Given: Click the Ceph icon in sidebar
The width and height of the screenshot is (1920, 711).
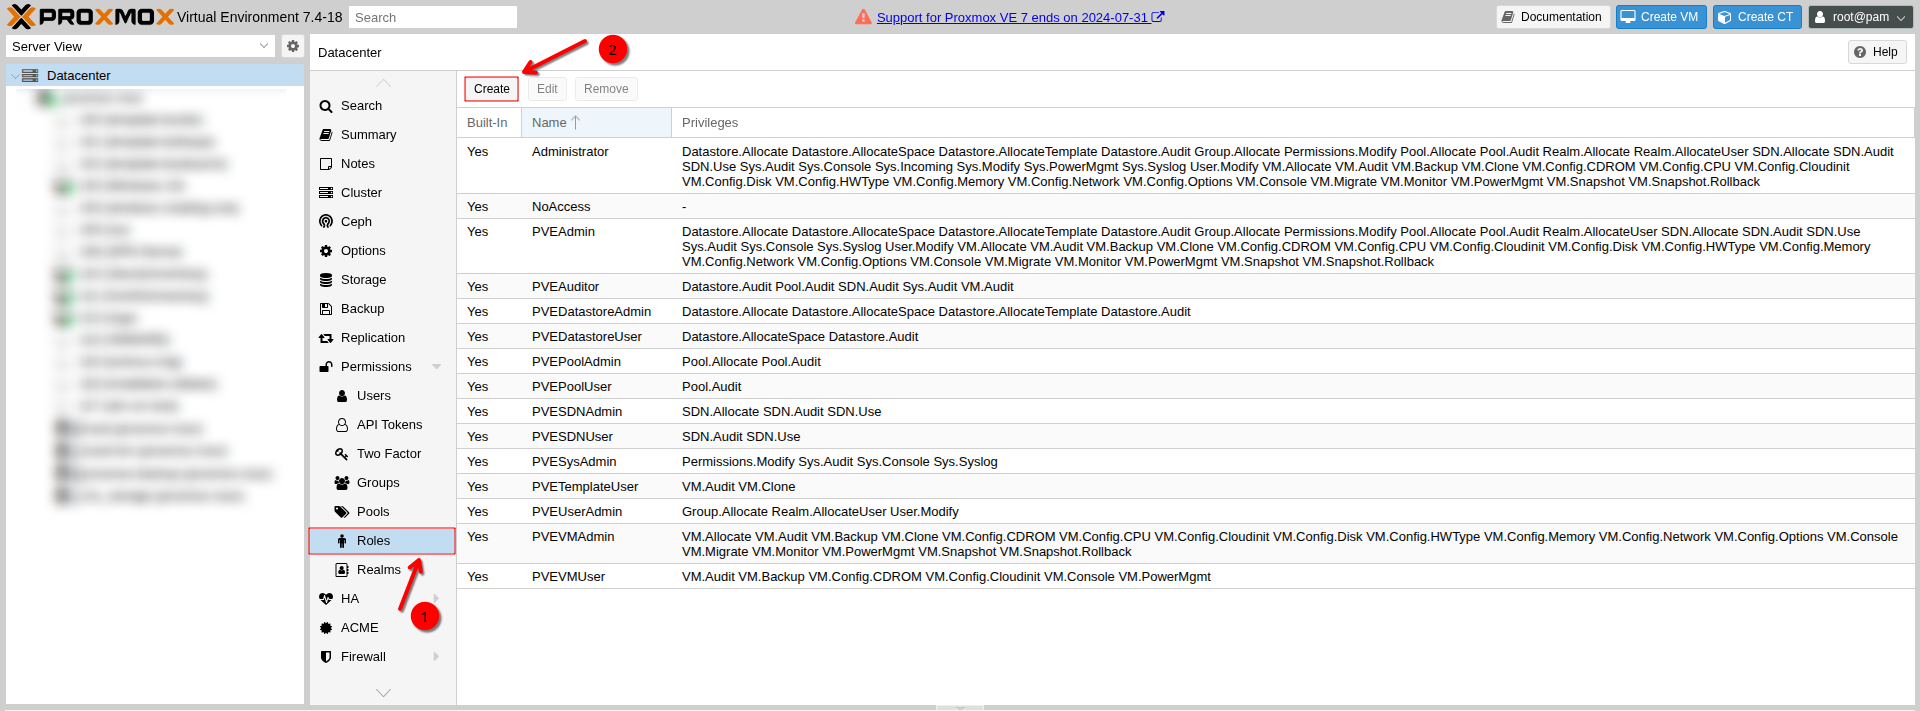Looking at the screenshot, I should (326, 222).
